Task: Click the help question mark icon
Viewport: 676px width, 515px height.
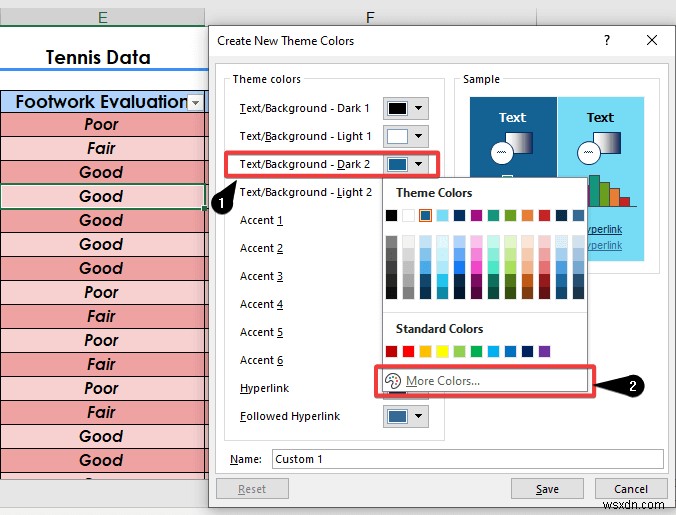Action: pos(607,40)
